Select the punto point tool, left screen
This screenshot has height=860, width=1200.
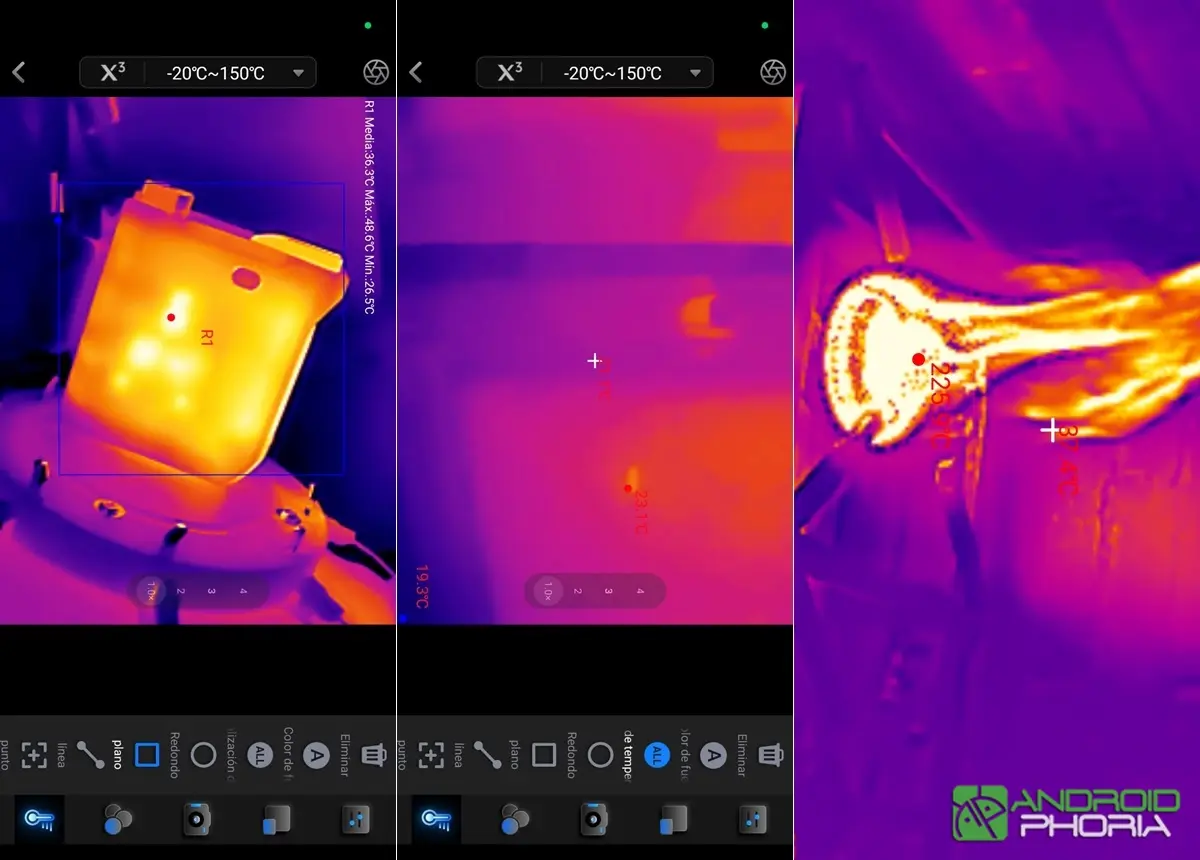(x=34, y=755)
